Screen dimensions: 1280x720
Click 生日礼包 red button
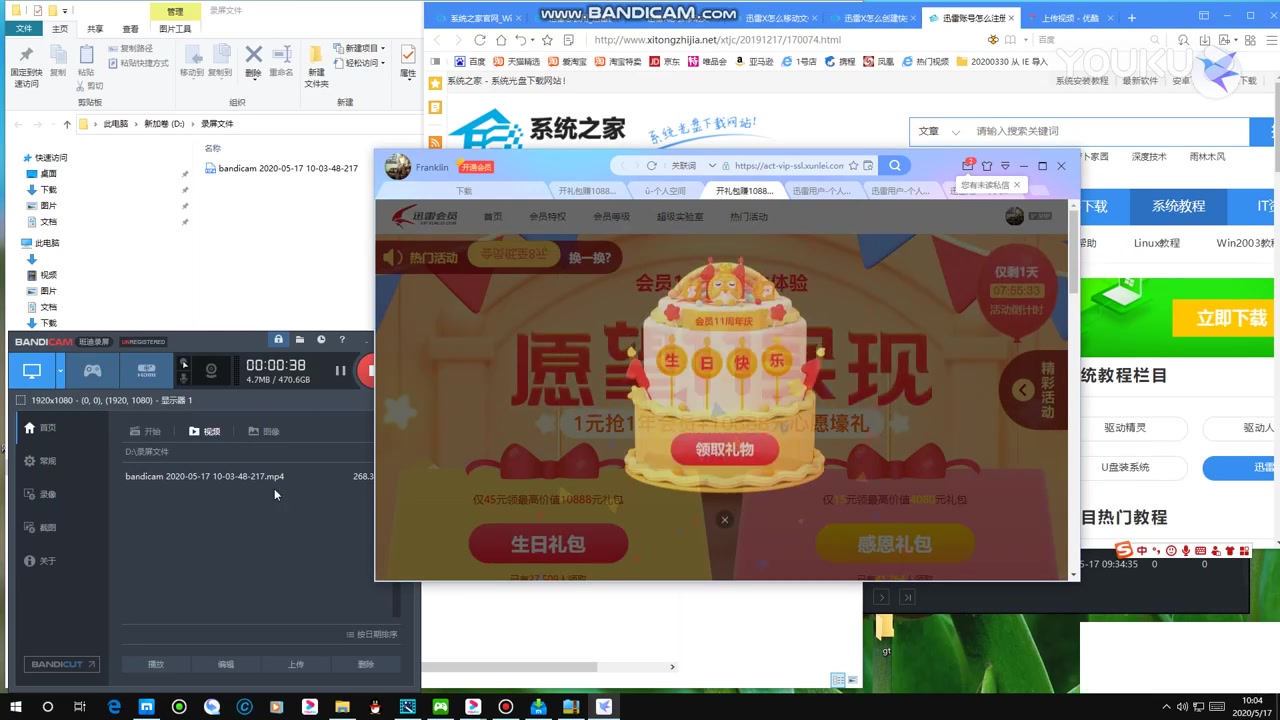point(548,544)
